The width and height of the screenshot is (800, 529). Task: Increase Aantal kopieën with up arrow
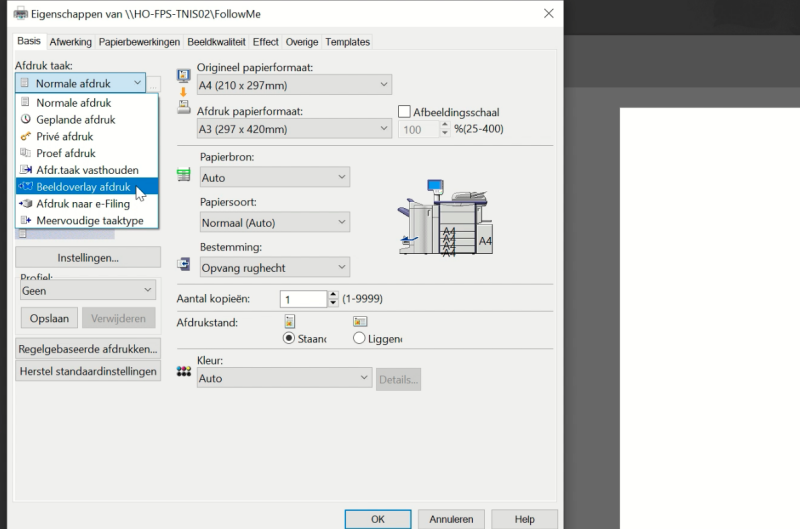pyautogui.click(x=333, y=295)
